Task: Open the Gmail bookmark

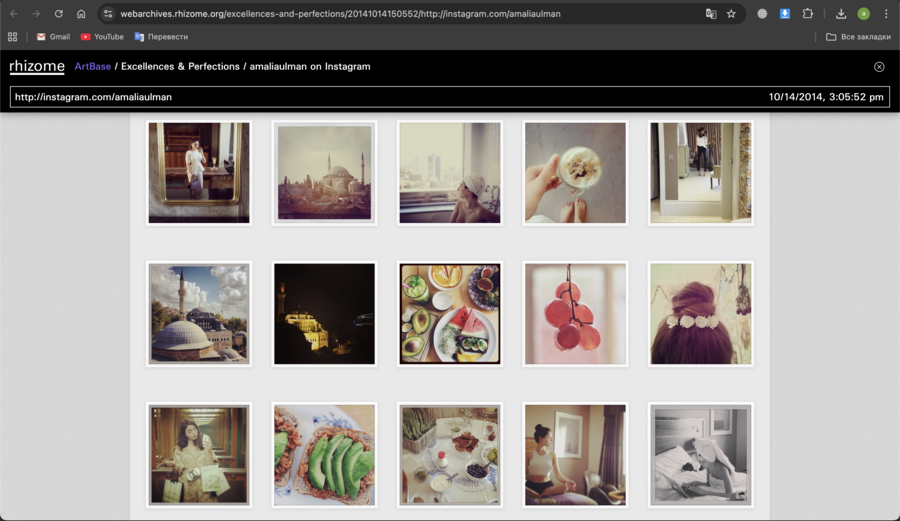Action: (53, 37)
